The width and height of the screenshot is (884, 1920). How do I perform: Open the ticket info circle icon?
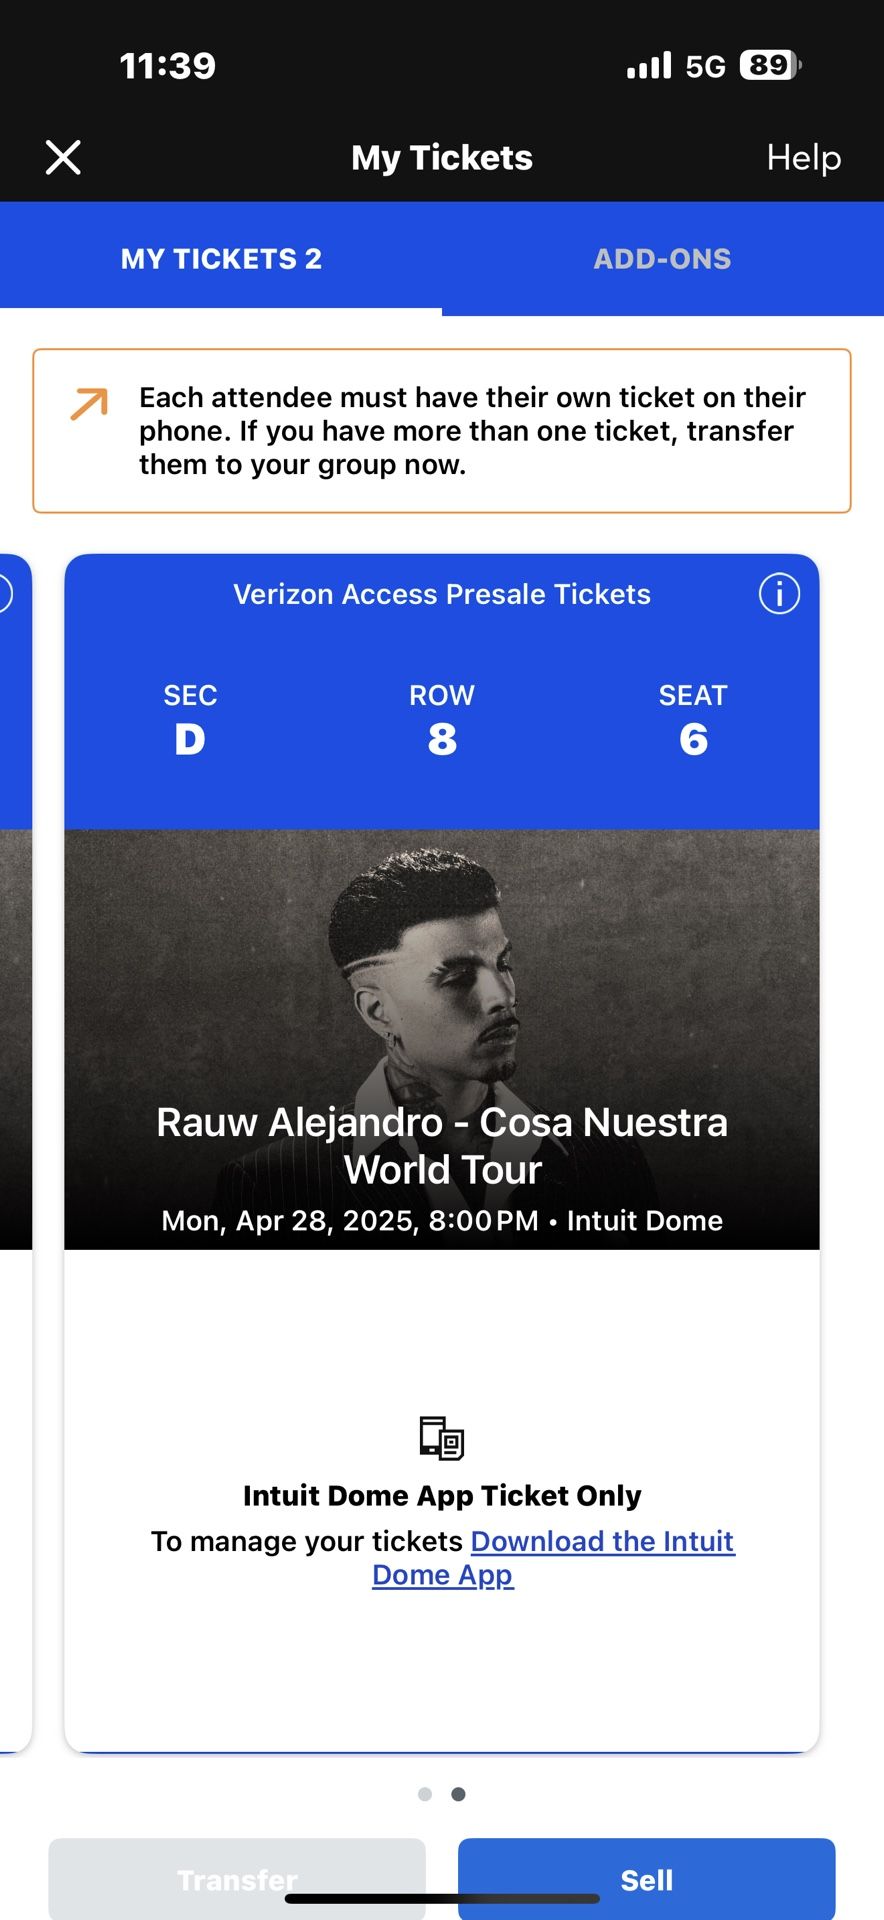(779, 594)
